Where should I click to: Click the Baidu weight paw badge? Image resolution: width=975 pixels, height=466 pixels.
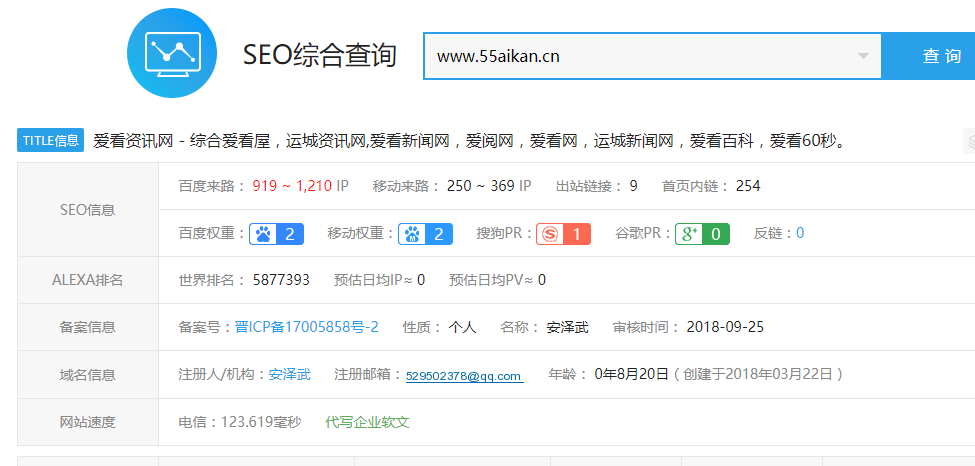point(276,234)
